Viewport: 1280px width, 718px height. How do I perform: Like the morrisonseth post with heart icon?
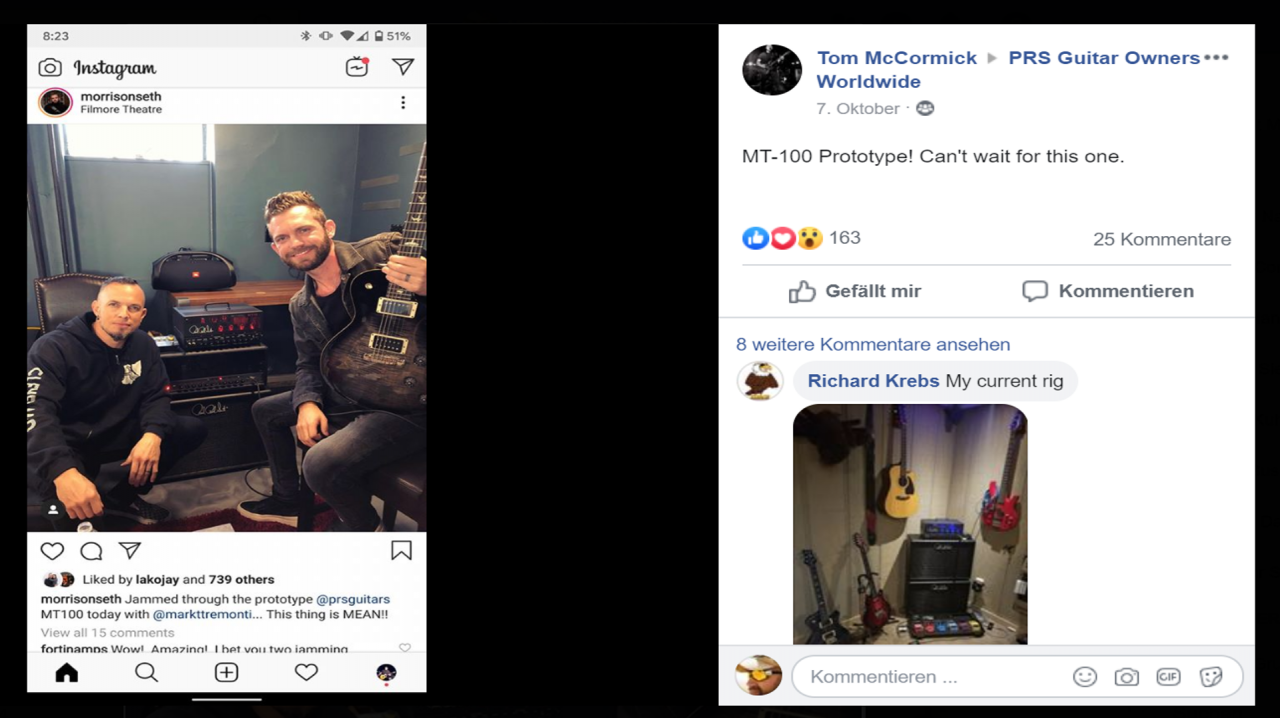[x=52, y=551]
